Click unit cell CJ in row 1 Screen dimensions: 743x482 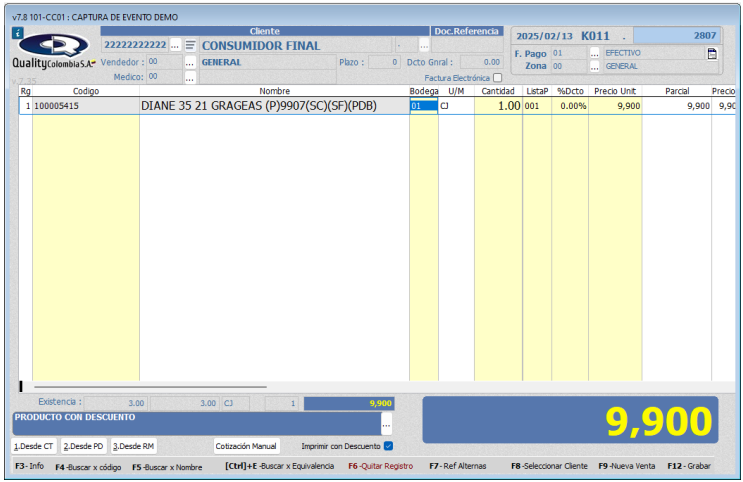click(456, 106)
